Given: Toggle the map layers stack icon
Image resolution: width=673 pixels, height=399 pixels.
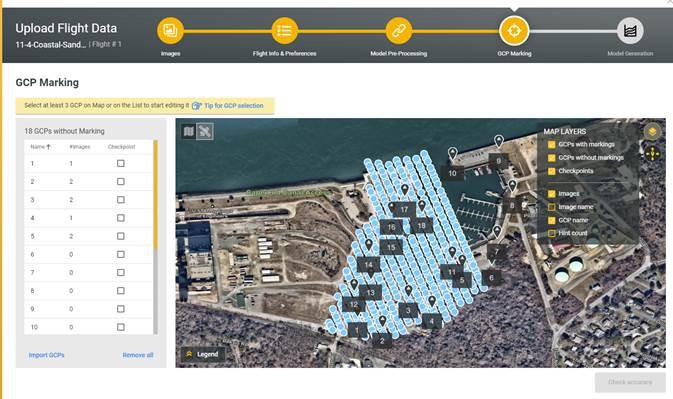Looking at the screenshot, I should pos(652,131).
